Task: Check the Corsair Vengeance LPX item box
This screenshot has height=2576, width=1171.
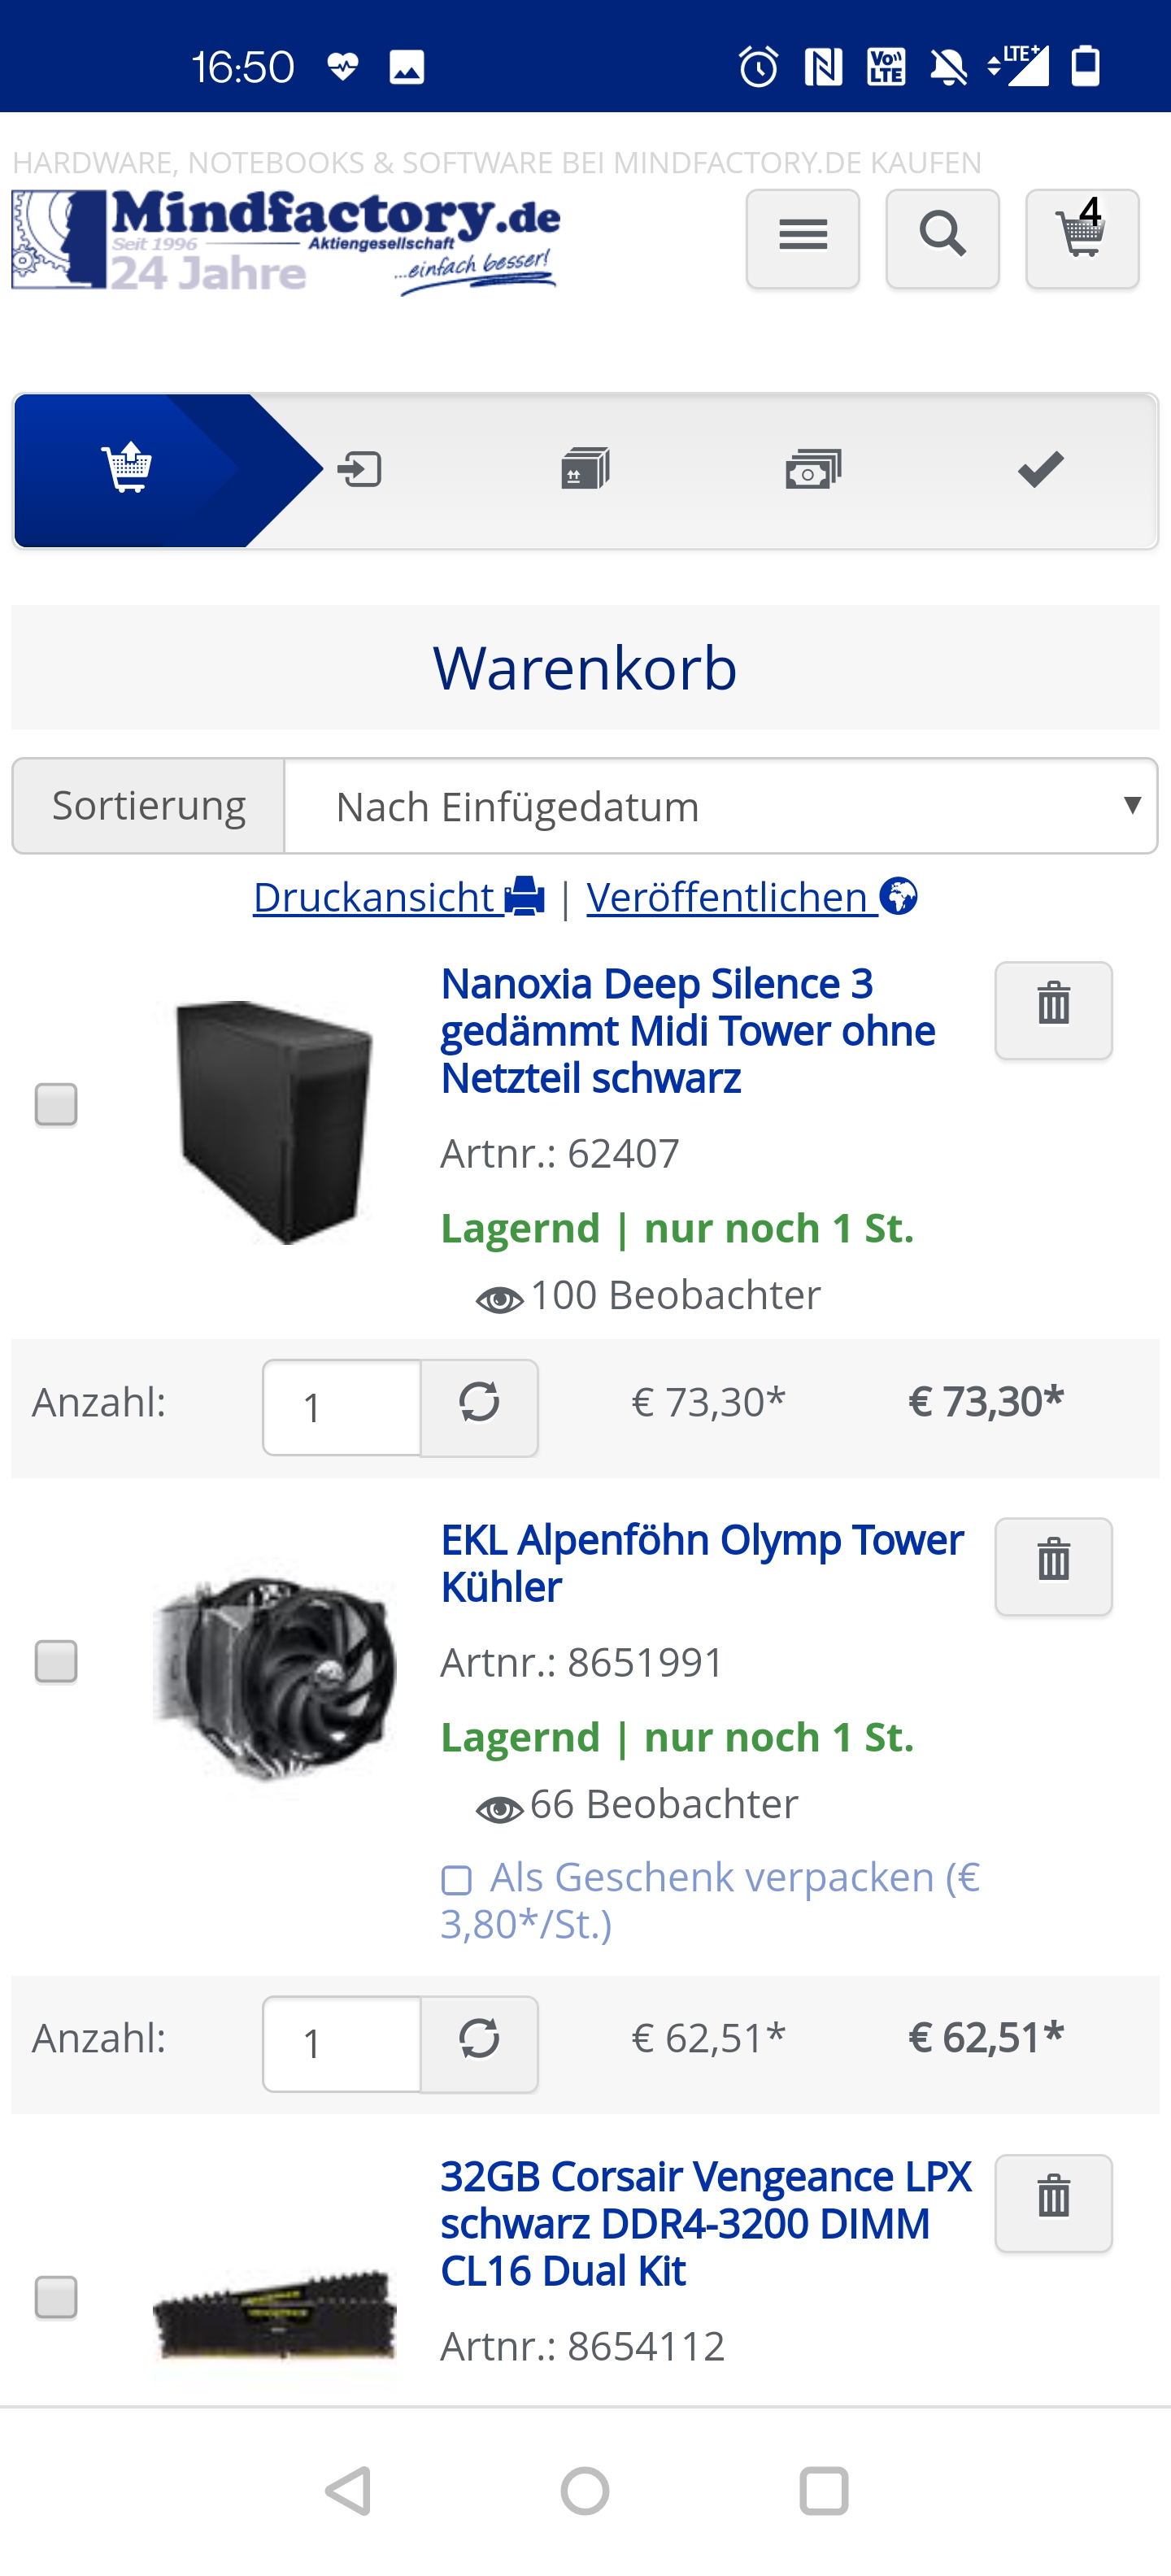Action: pyautogui.click(x=56, y=2297)
